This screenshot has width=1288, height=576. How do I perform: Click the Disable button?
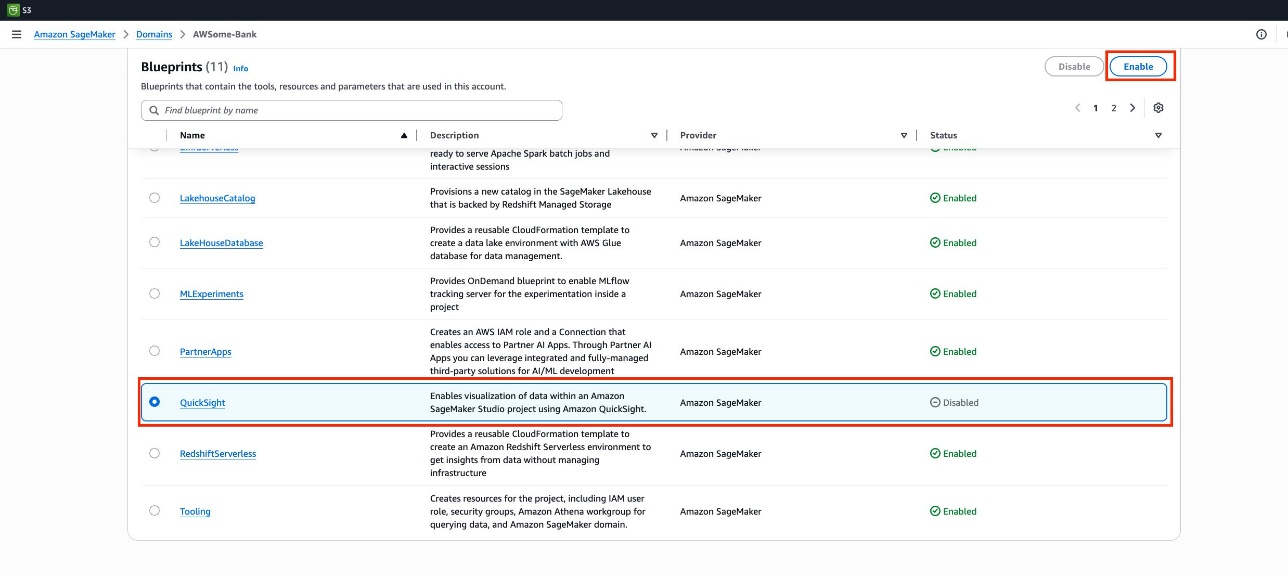click(1074, 67)
